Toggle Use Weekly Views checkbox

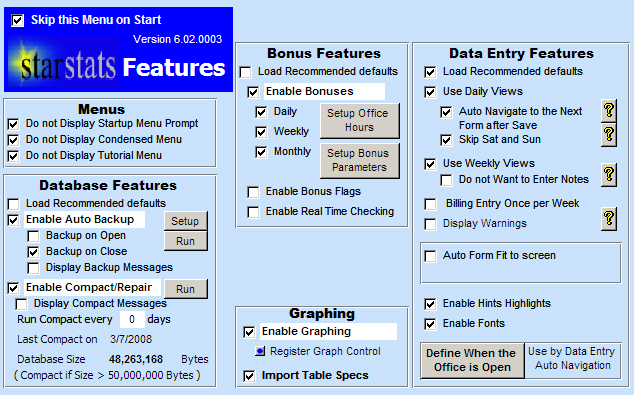(430, 164)
